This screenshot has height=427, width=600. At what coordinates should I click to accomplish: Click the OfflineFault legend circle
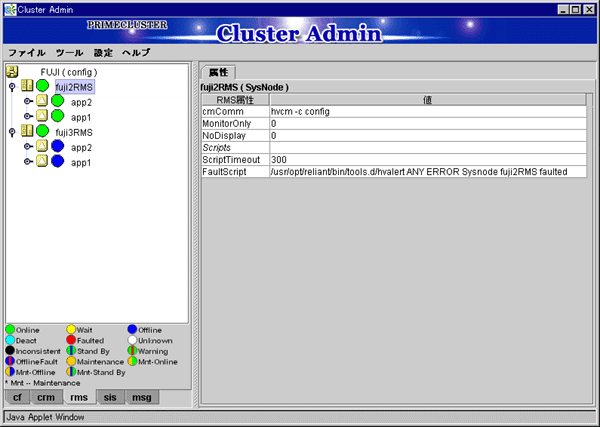coord(10,361)
